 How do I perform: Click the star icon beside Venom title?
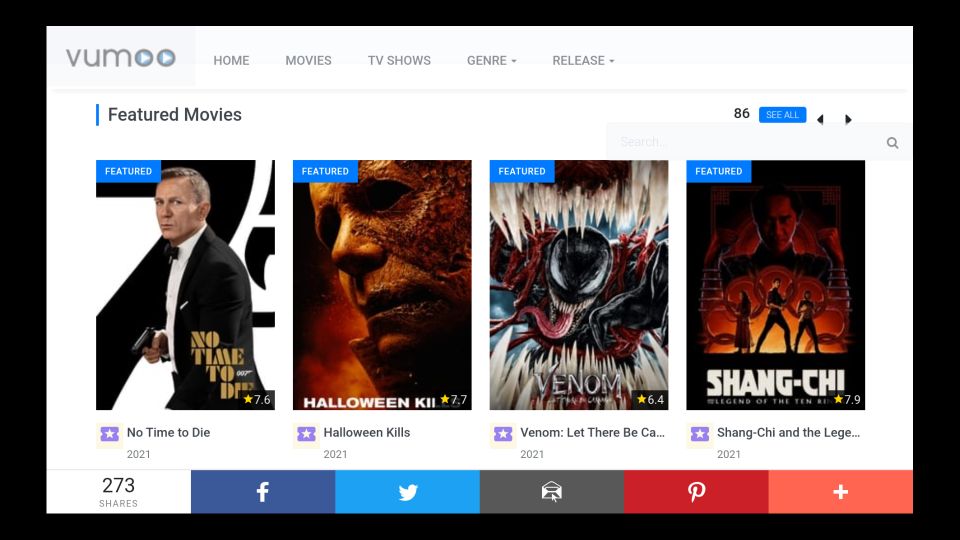[x=503, y=434]
